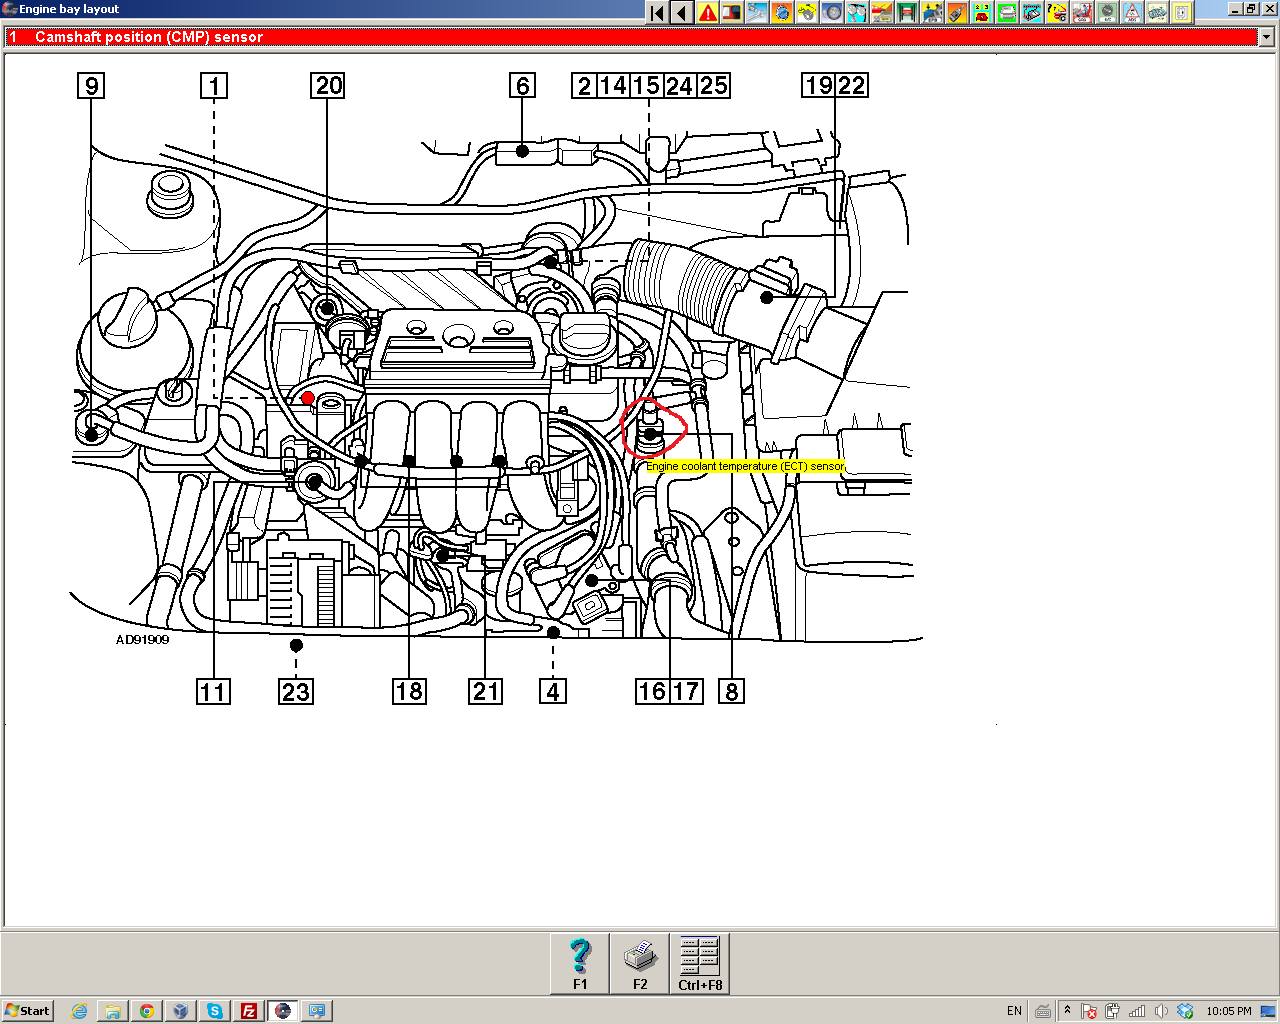Open the crossed wrenches service icon
Viewport: 1280px width, 1024px height.
(x=757, y=13)
